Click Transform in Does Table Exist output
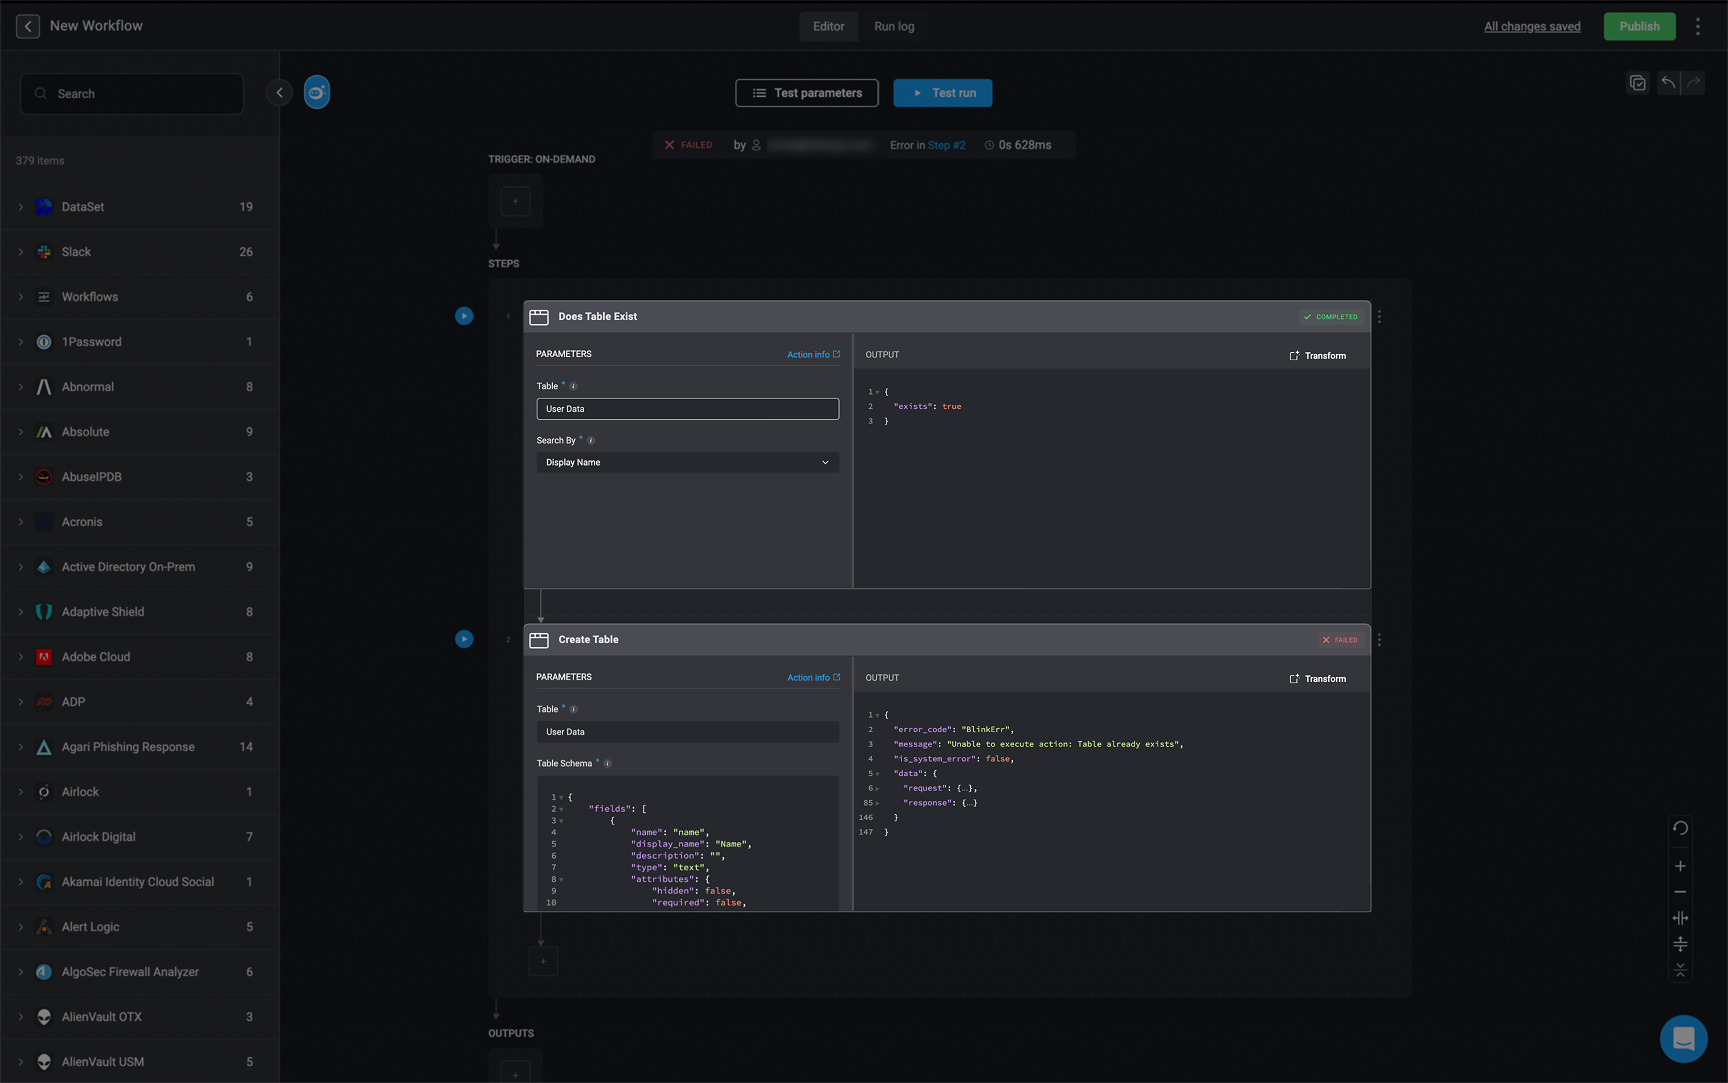This screenshot has height=1083, width=1728. (x=1317, y=356)
